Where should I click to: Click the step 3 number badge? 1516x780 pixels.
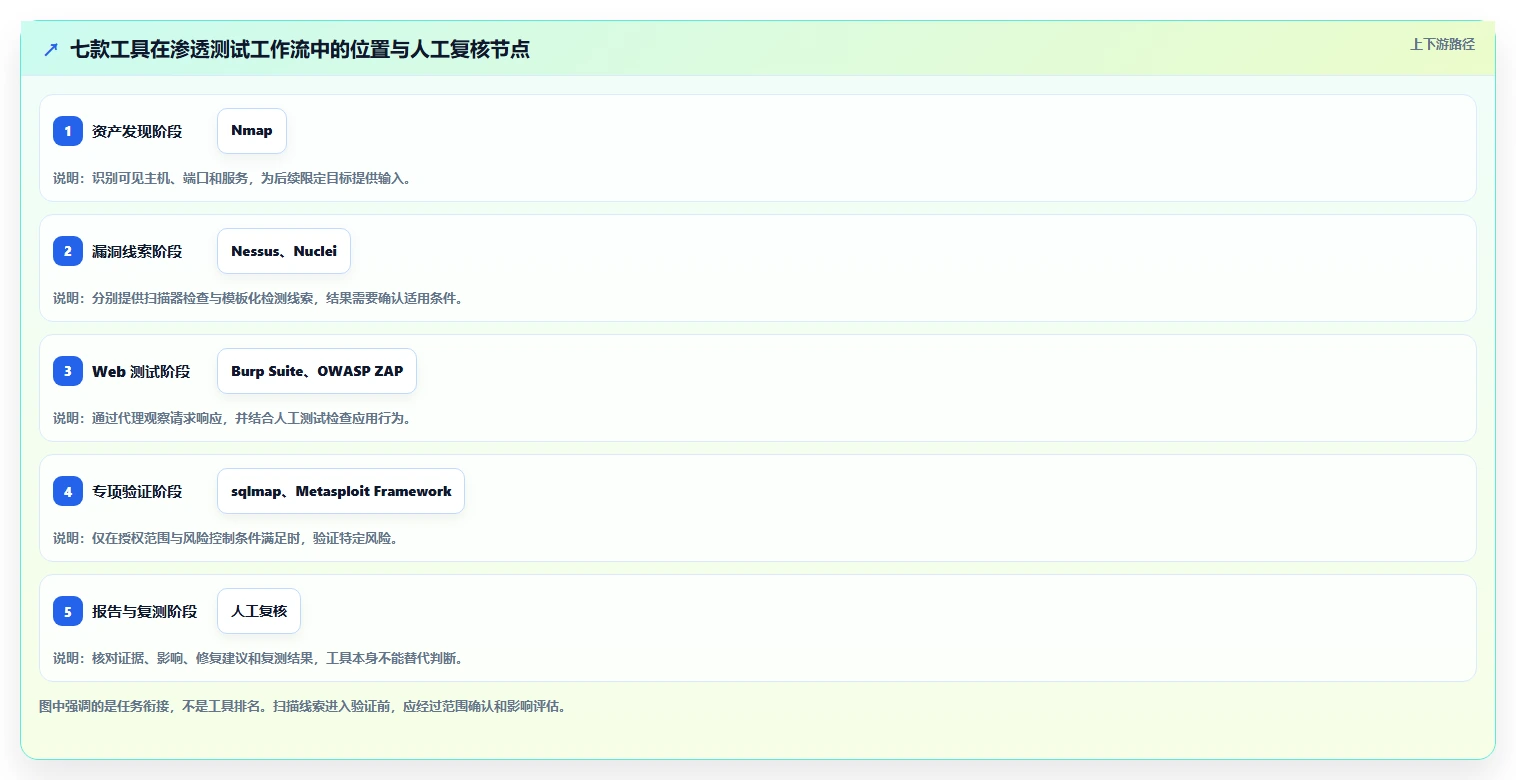click(68, 371)
